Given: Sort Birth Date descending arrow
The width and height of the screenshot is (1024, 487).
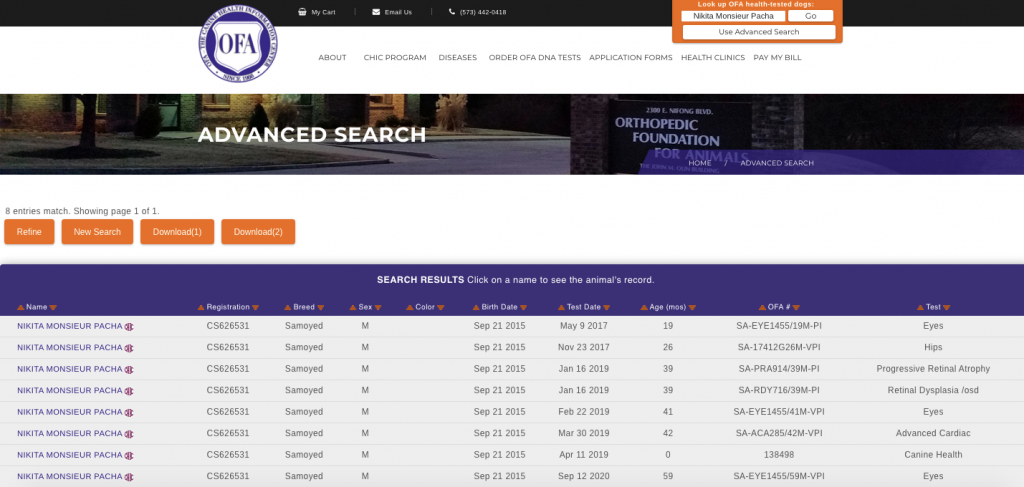Looking at the screenshot, I should tap(523, 307).
